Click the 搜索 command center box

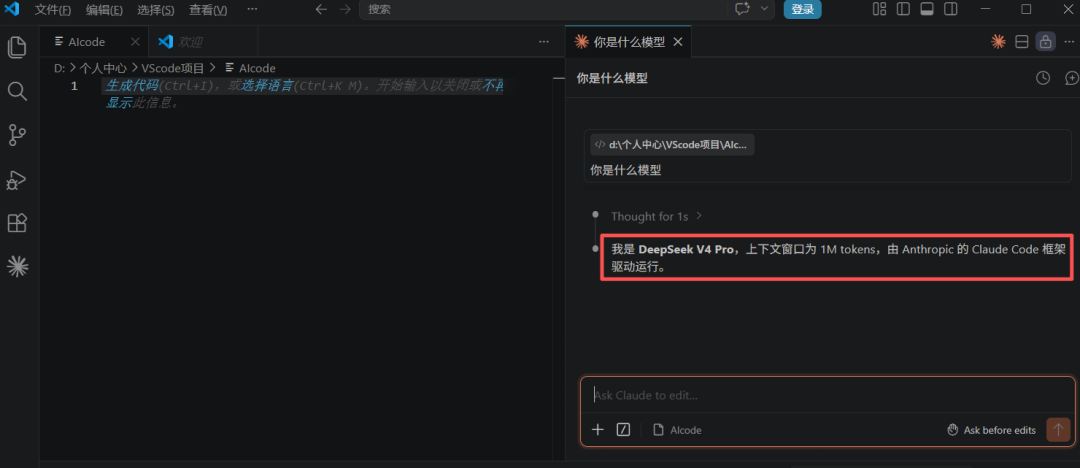point(543,9)
